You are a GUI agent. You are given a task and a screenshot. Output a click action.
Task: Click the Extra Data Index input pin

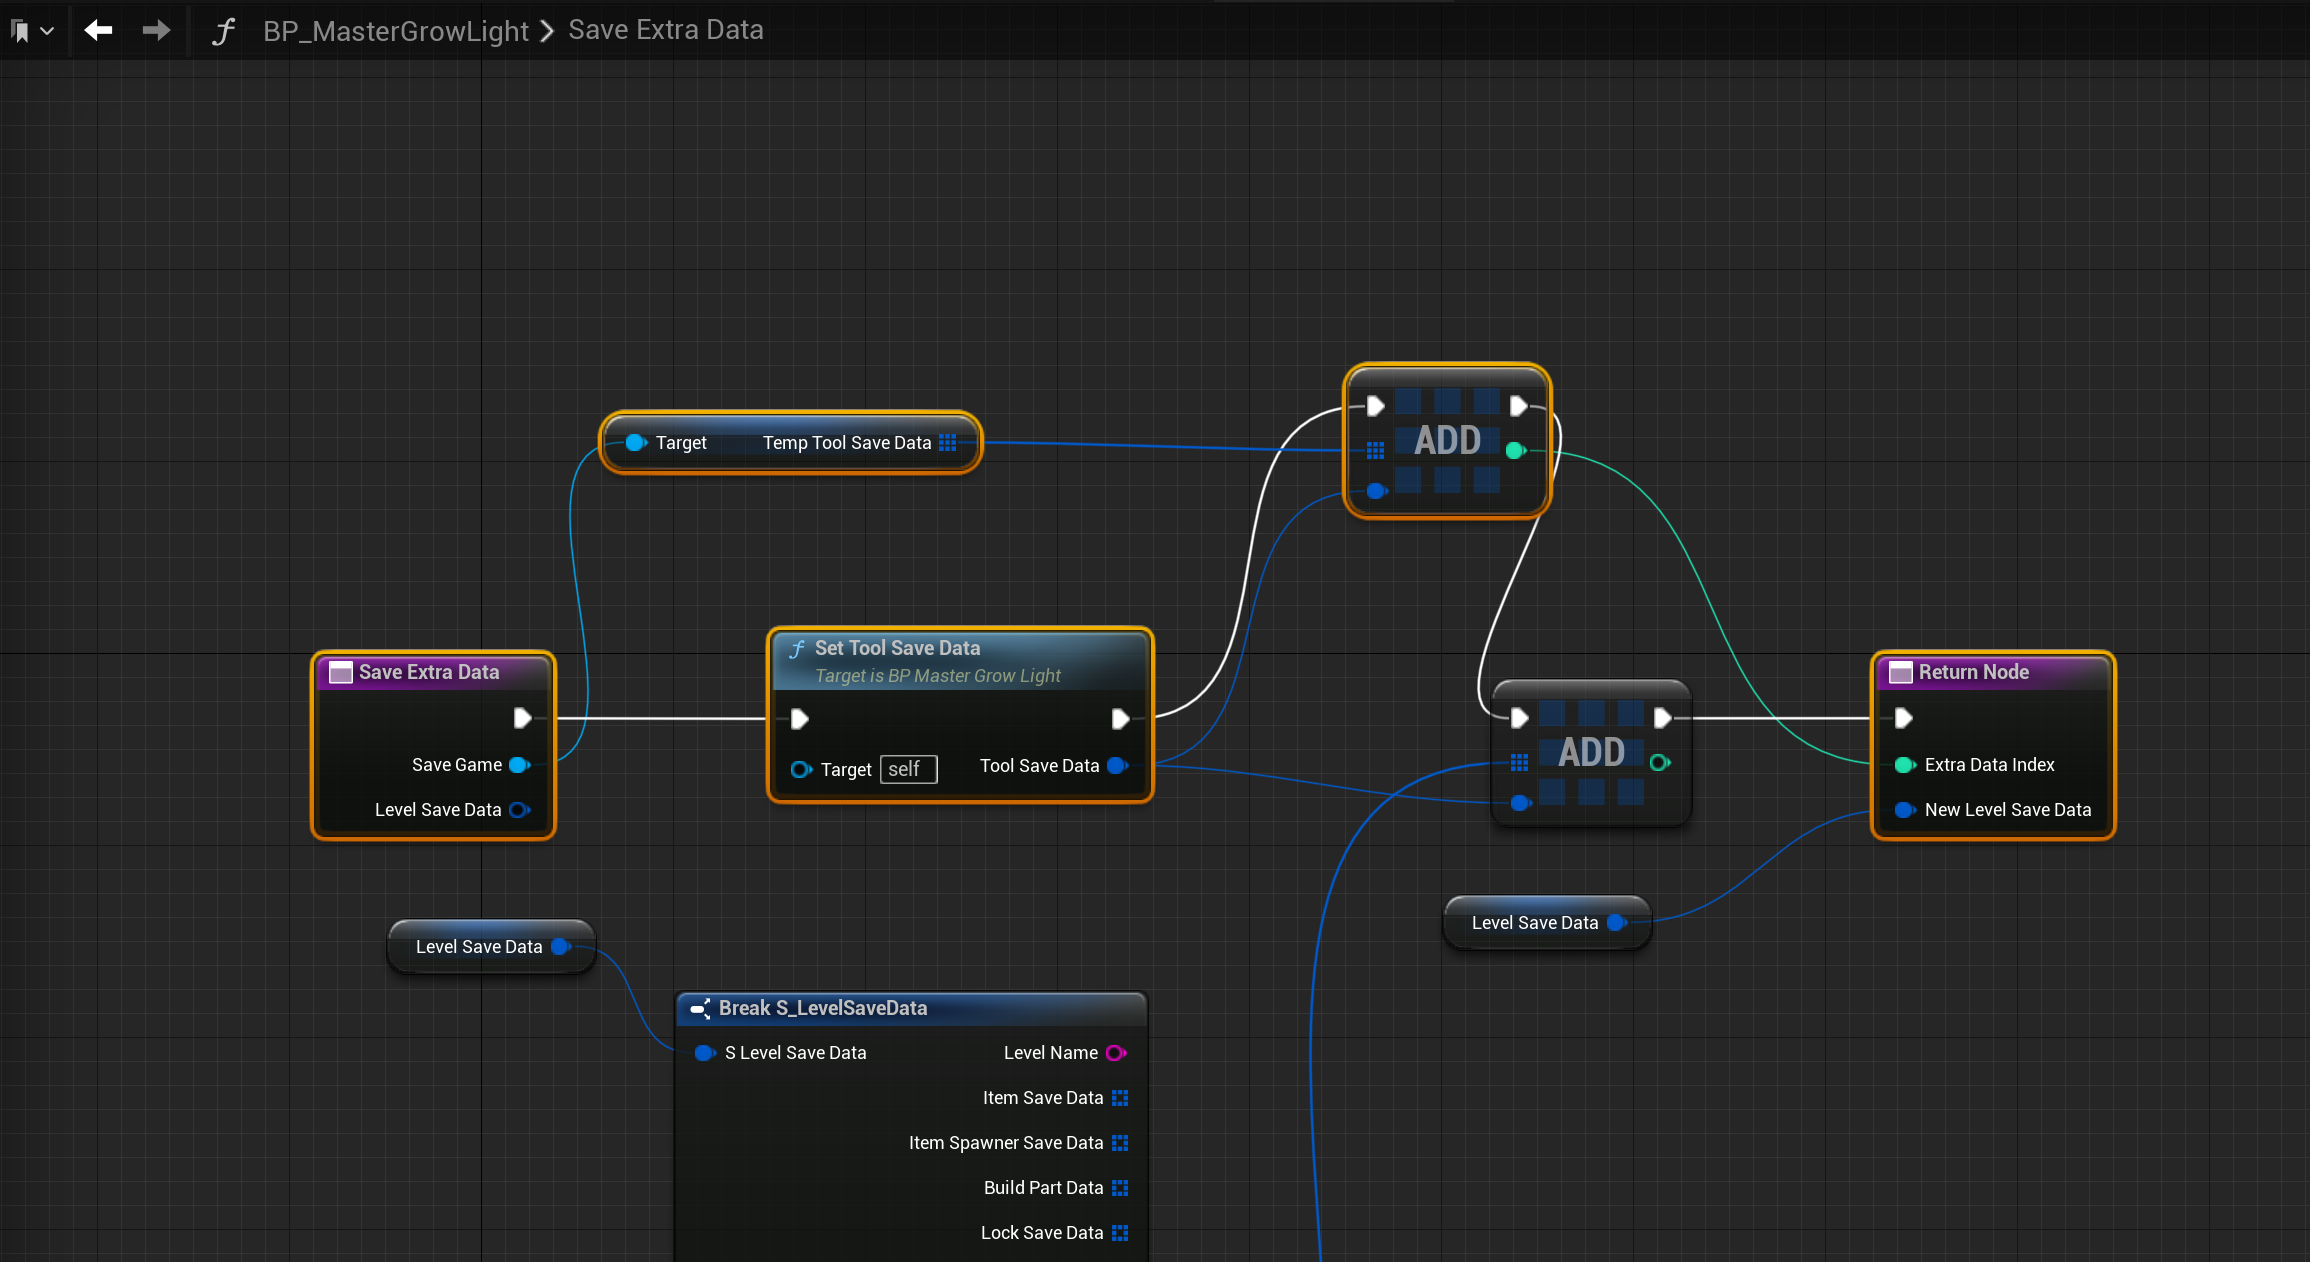pyautogui.click(x=1904, y=765)
